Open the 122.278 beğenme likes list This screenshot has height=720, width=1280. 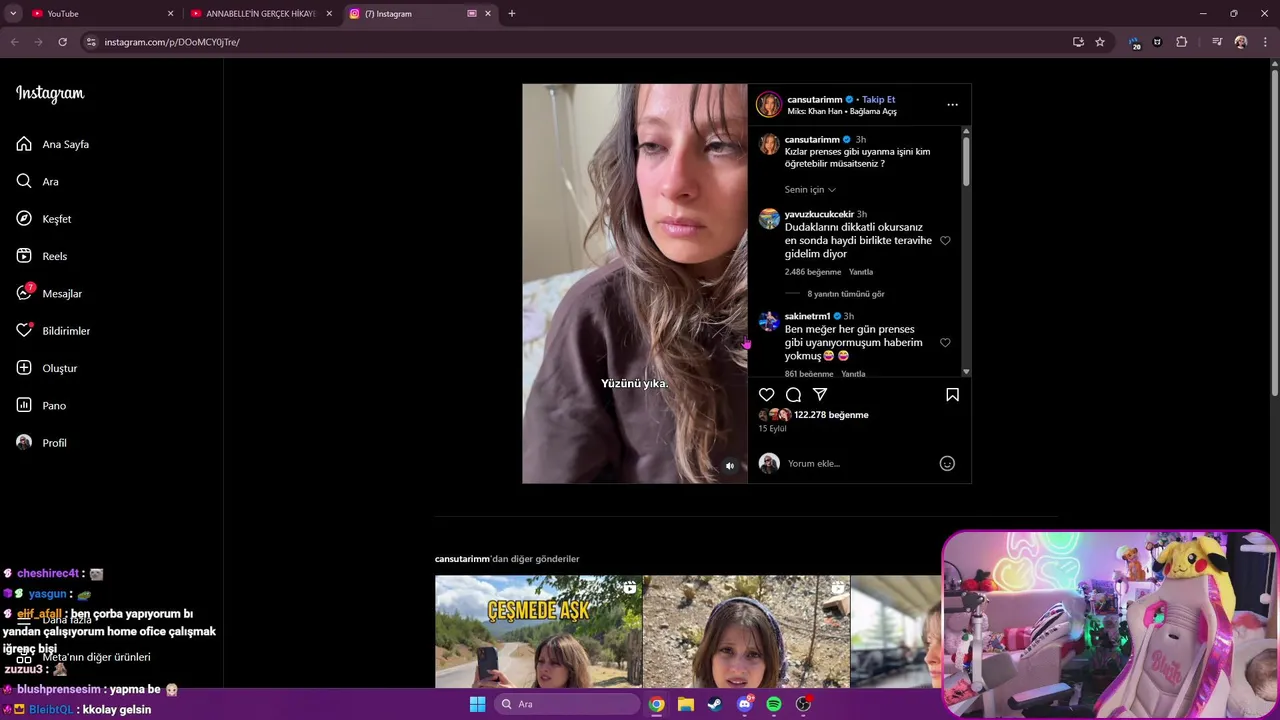pyautogui.click(x=831, y=415)
